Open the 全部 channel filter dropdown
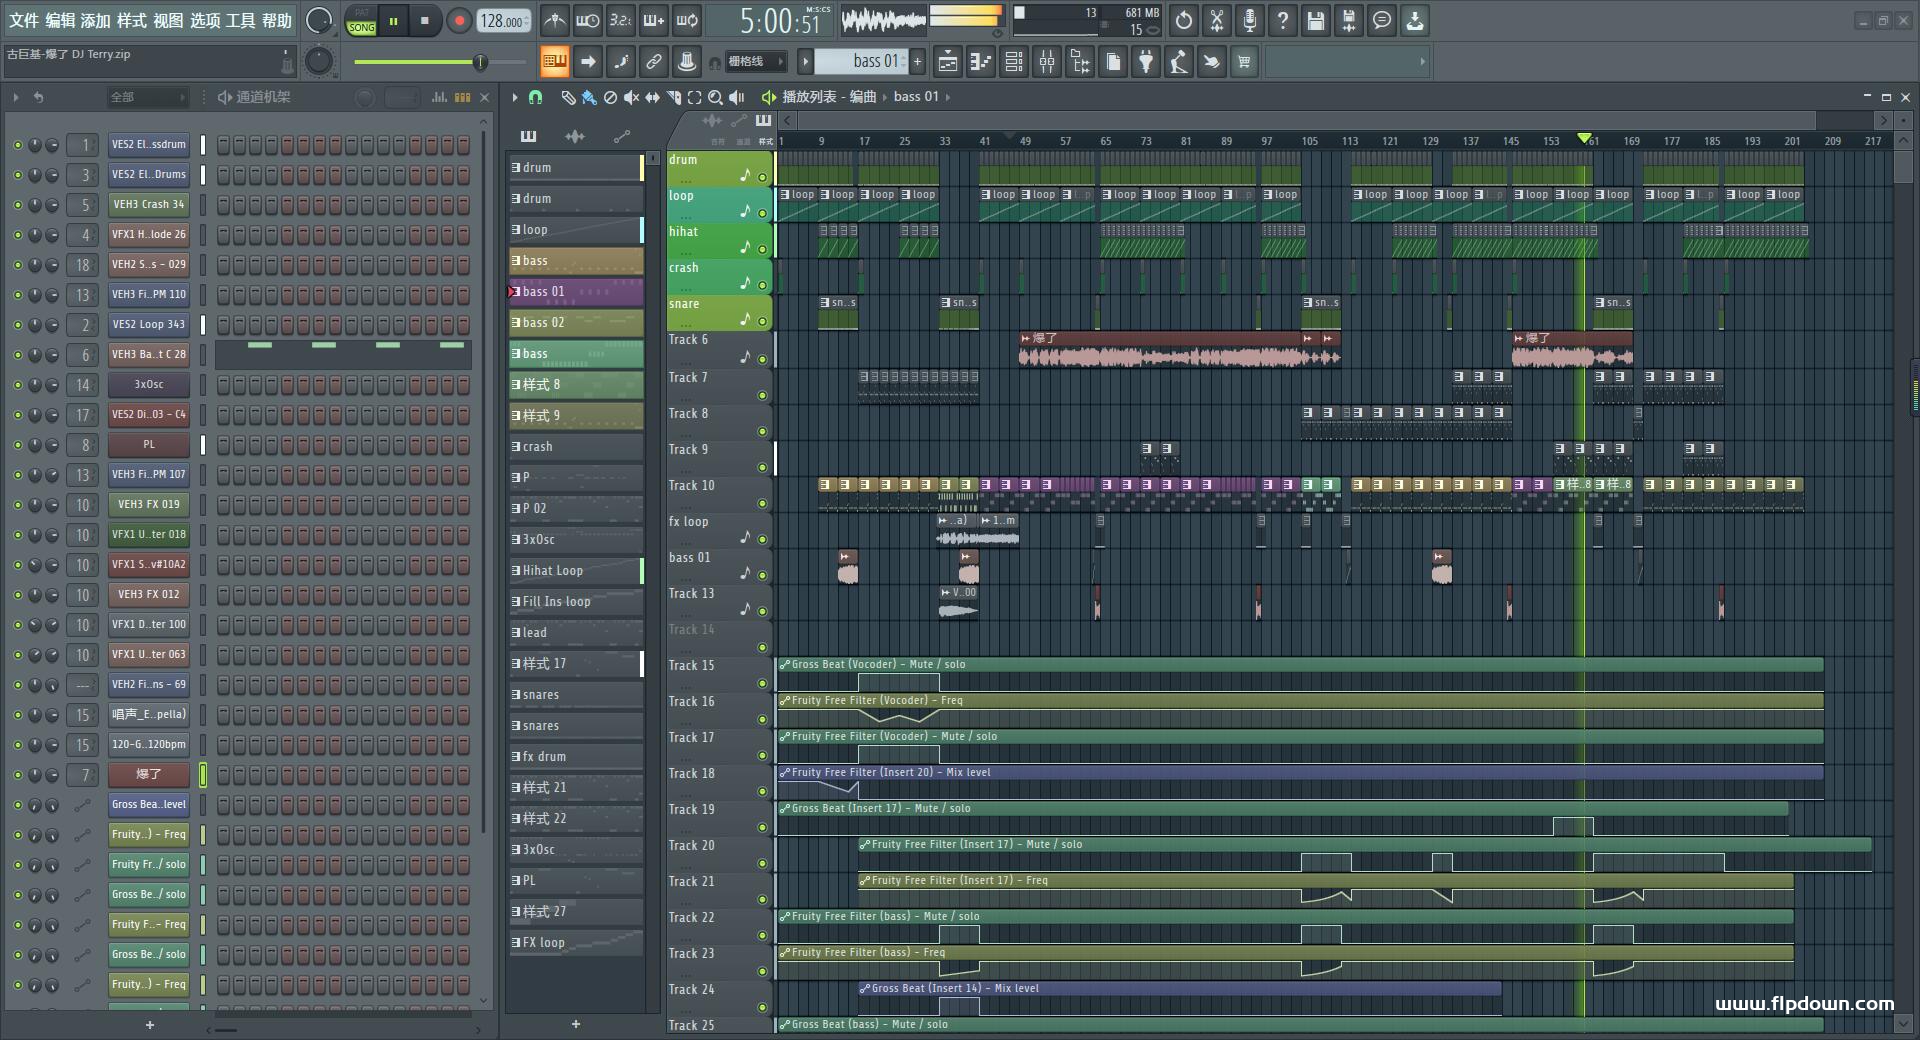 pyautogui.click(x=148, y=97)
